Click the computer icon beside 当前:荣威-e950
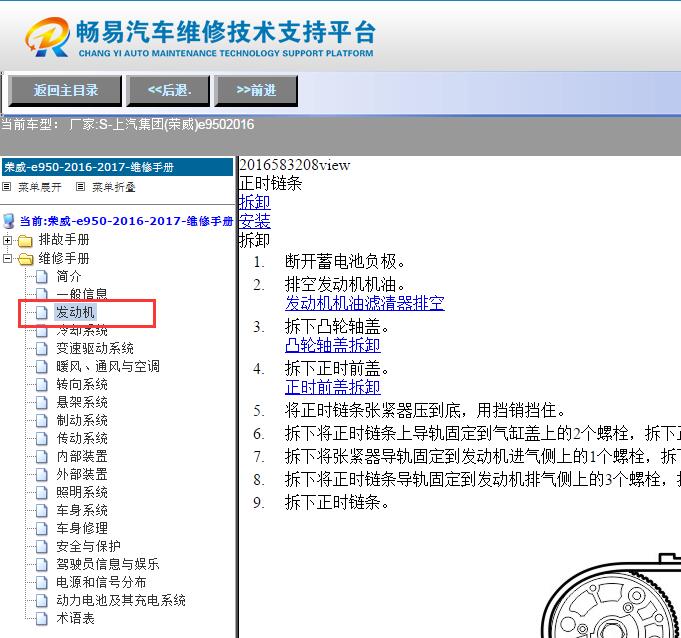The width and height of the screenshot is (681, 638). [8, 221]
